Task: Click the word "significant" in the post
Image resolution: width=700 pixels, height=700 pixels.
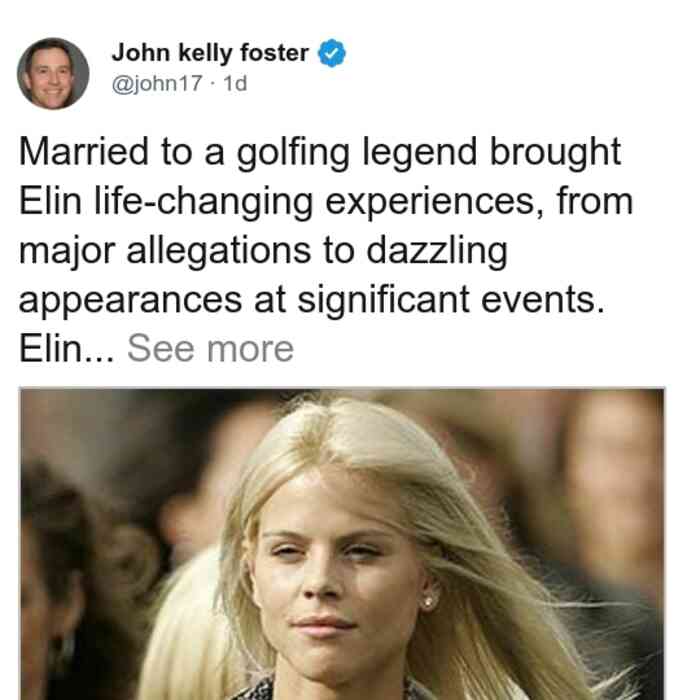Action: [383, 300]
